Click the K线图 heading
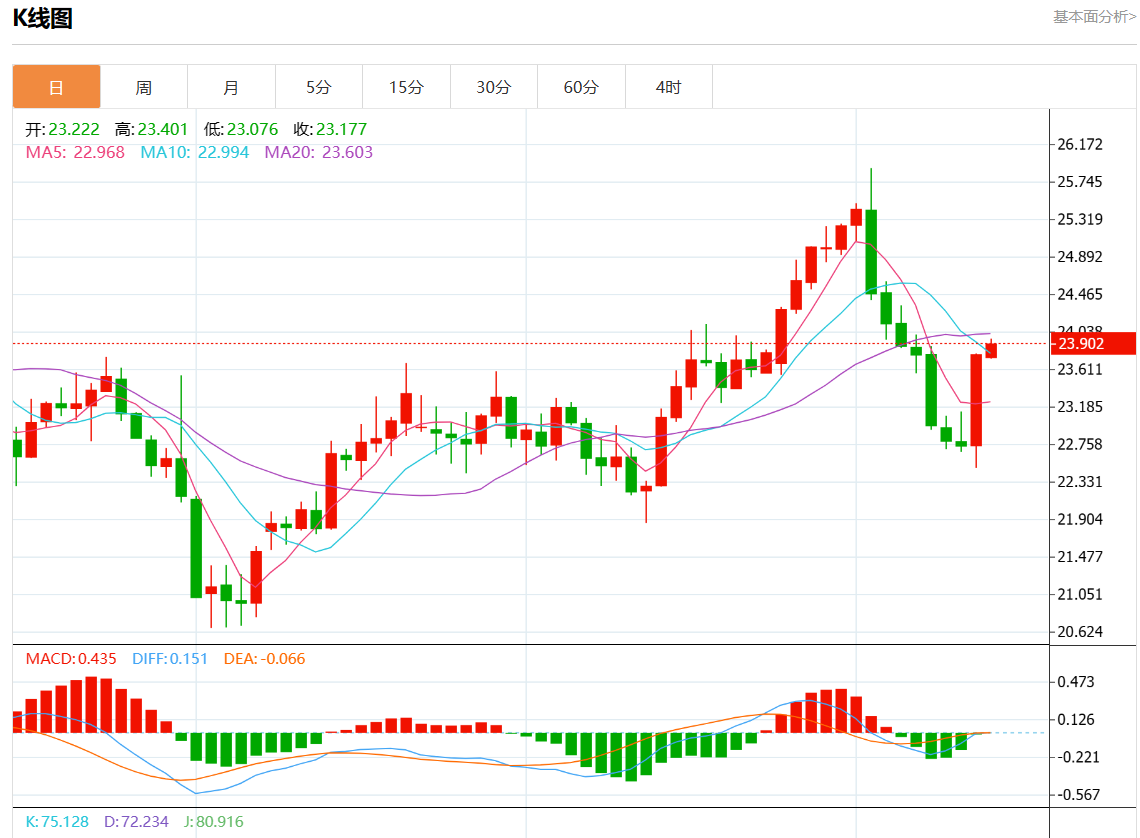The height and width of the screenshot is (838, 1140). [43, 18]
